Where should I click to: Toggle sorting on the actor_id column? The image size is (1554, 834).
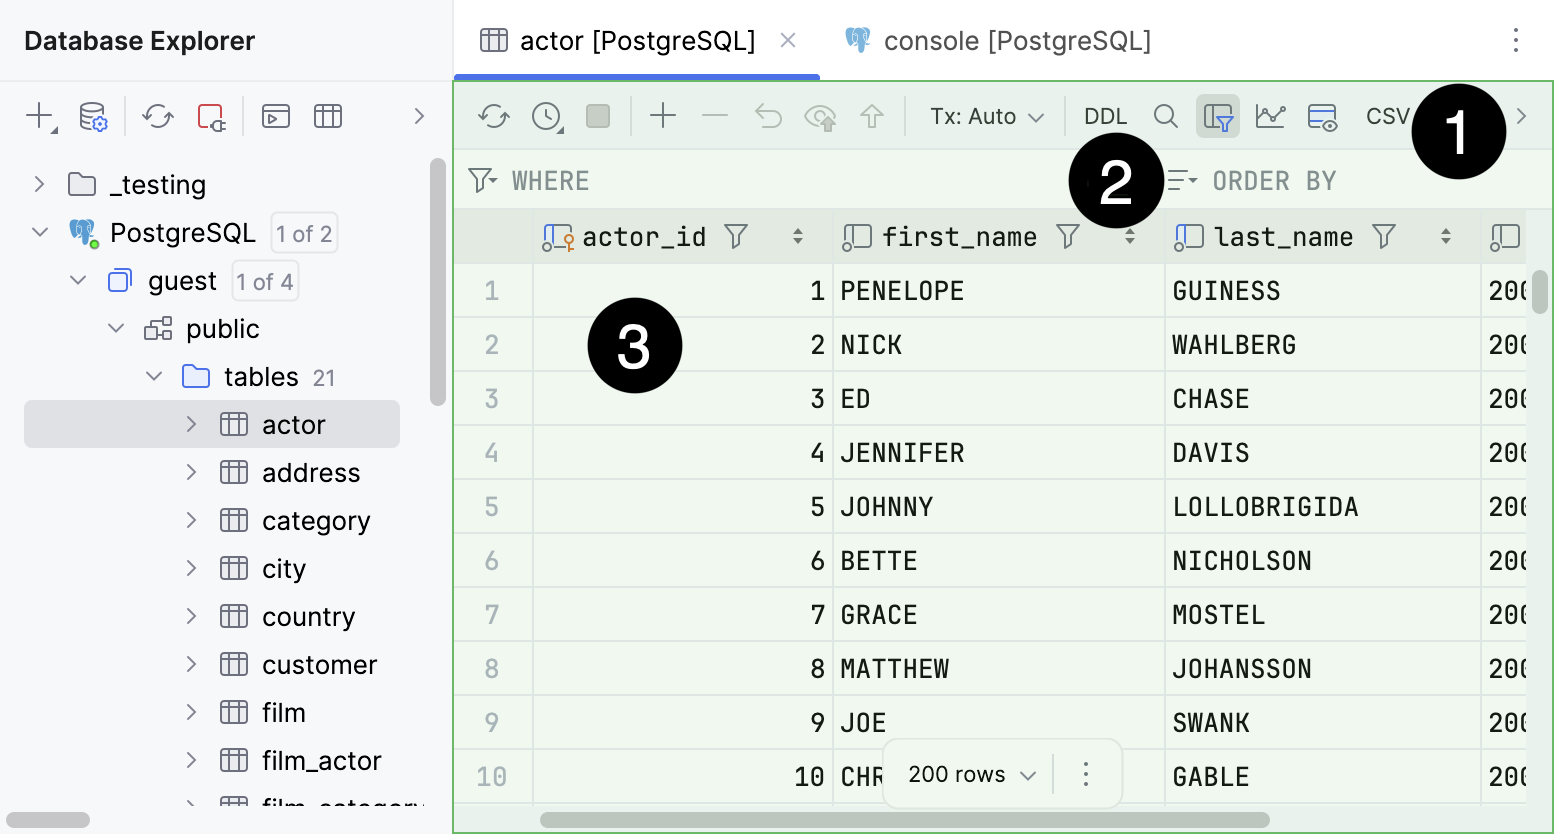[798, 236]
